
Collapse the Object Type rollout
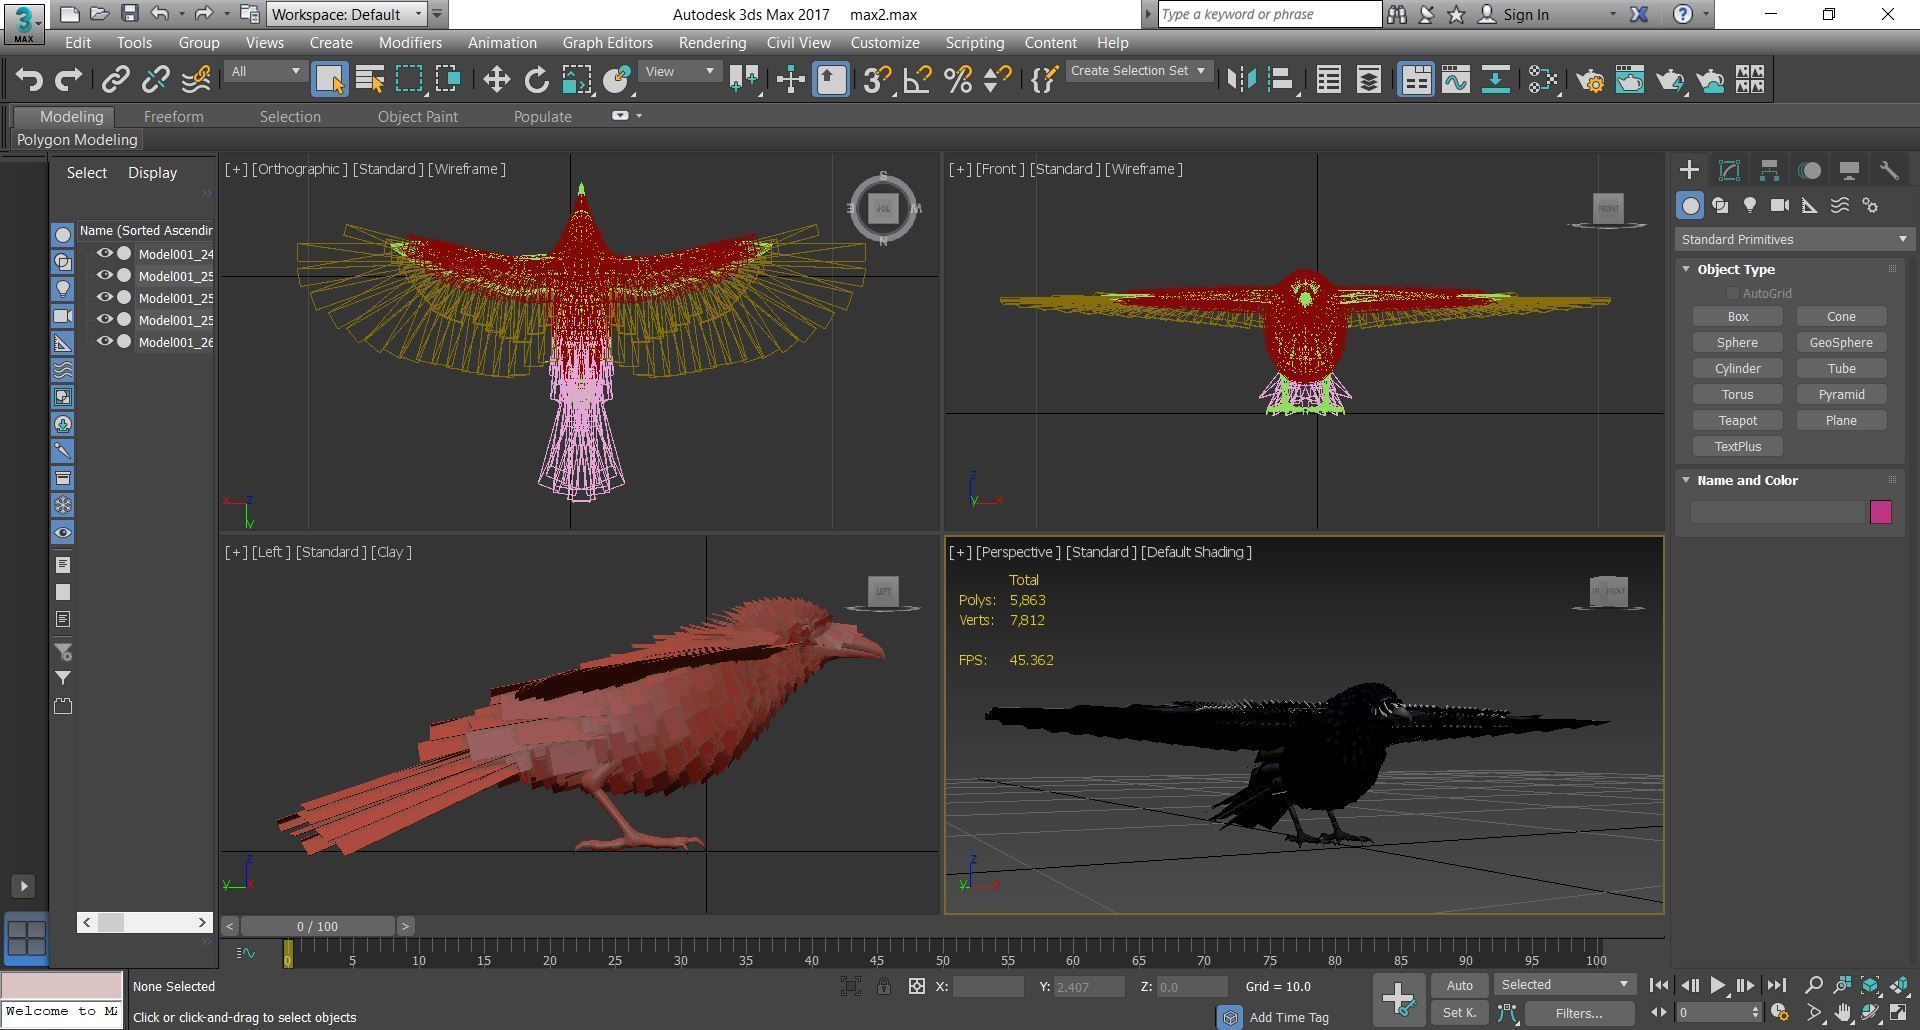(1686, 269)
